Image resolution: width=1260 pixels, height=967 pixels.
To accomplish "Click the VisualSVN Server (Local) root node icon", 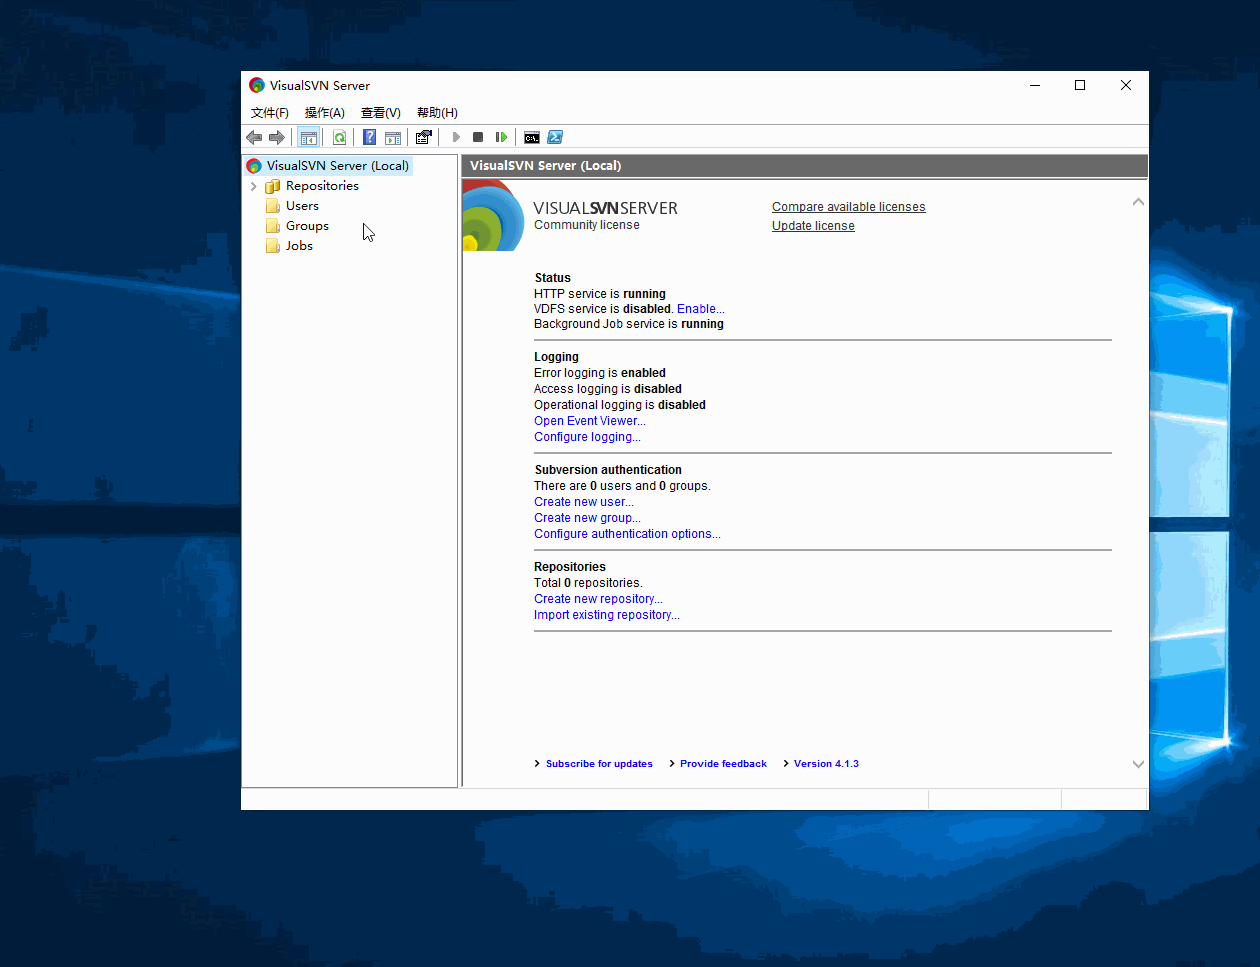I will (x=254, y=166).
